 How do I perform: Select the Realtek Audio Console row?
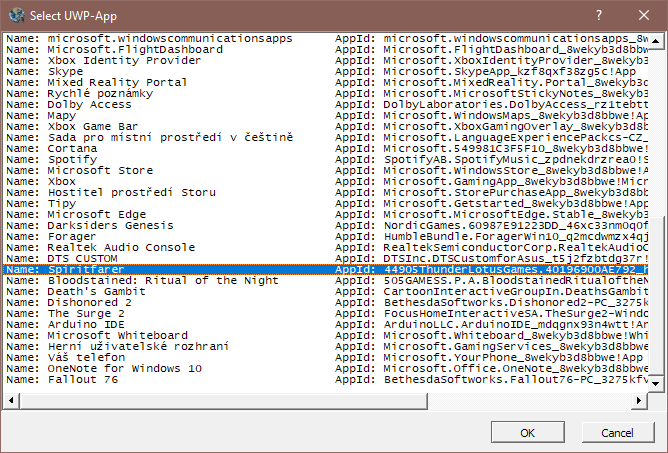[x=325, y=248]
